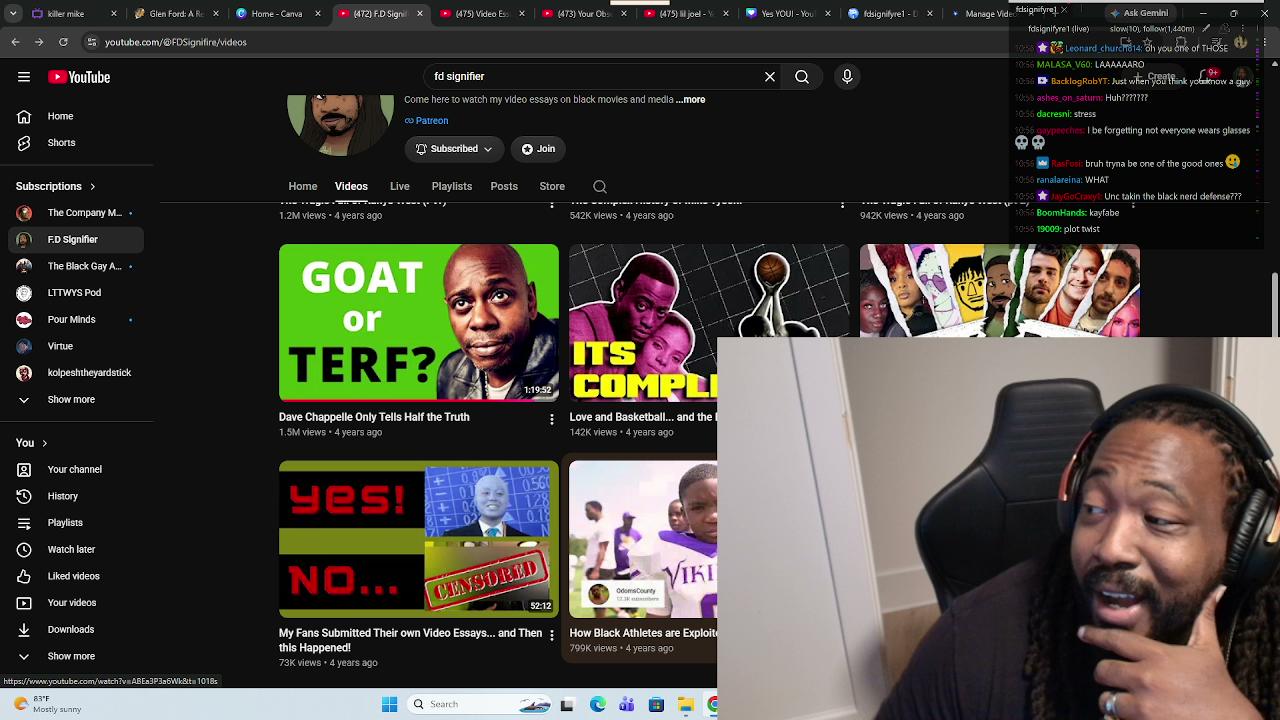Start voice search with the microphone
The height and width of the screenshot is (720, 1280).
847,77
